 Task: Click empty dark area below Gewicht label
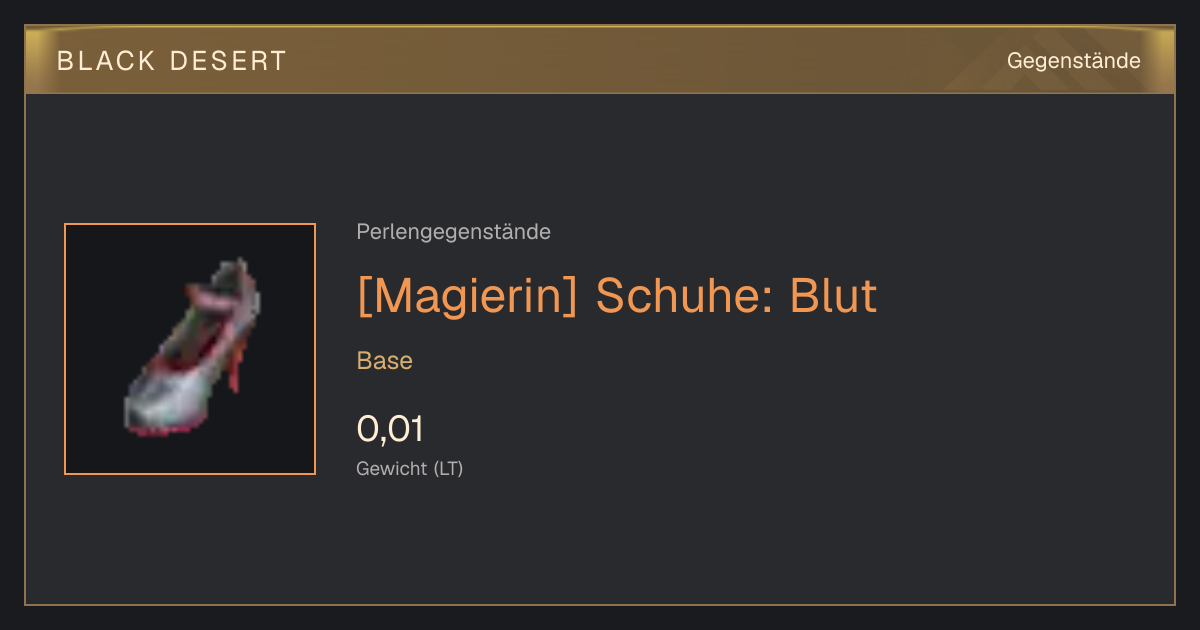[600, 545]
